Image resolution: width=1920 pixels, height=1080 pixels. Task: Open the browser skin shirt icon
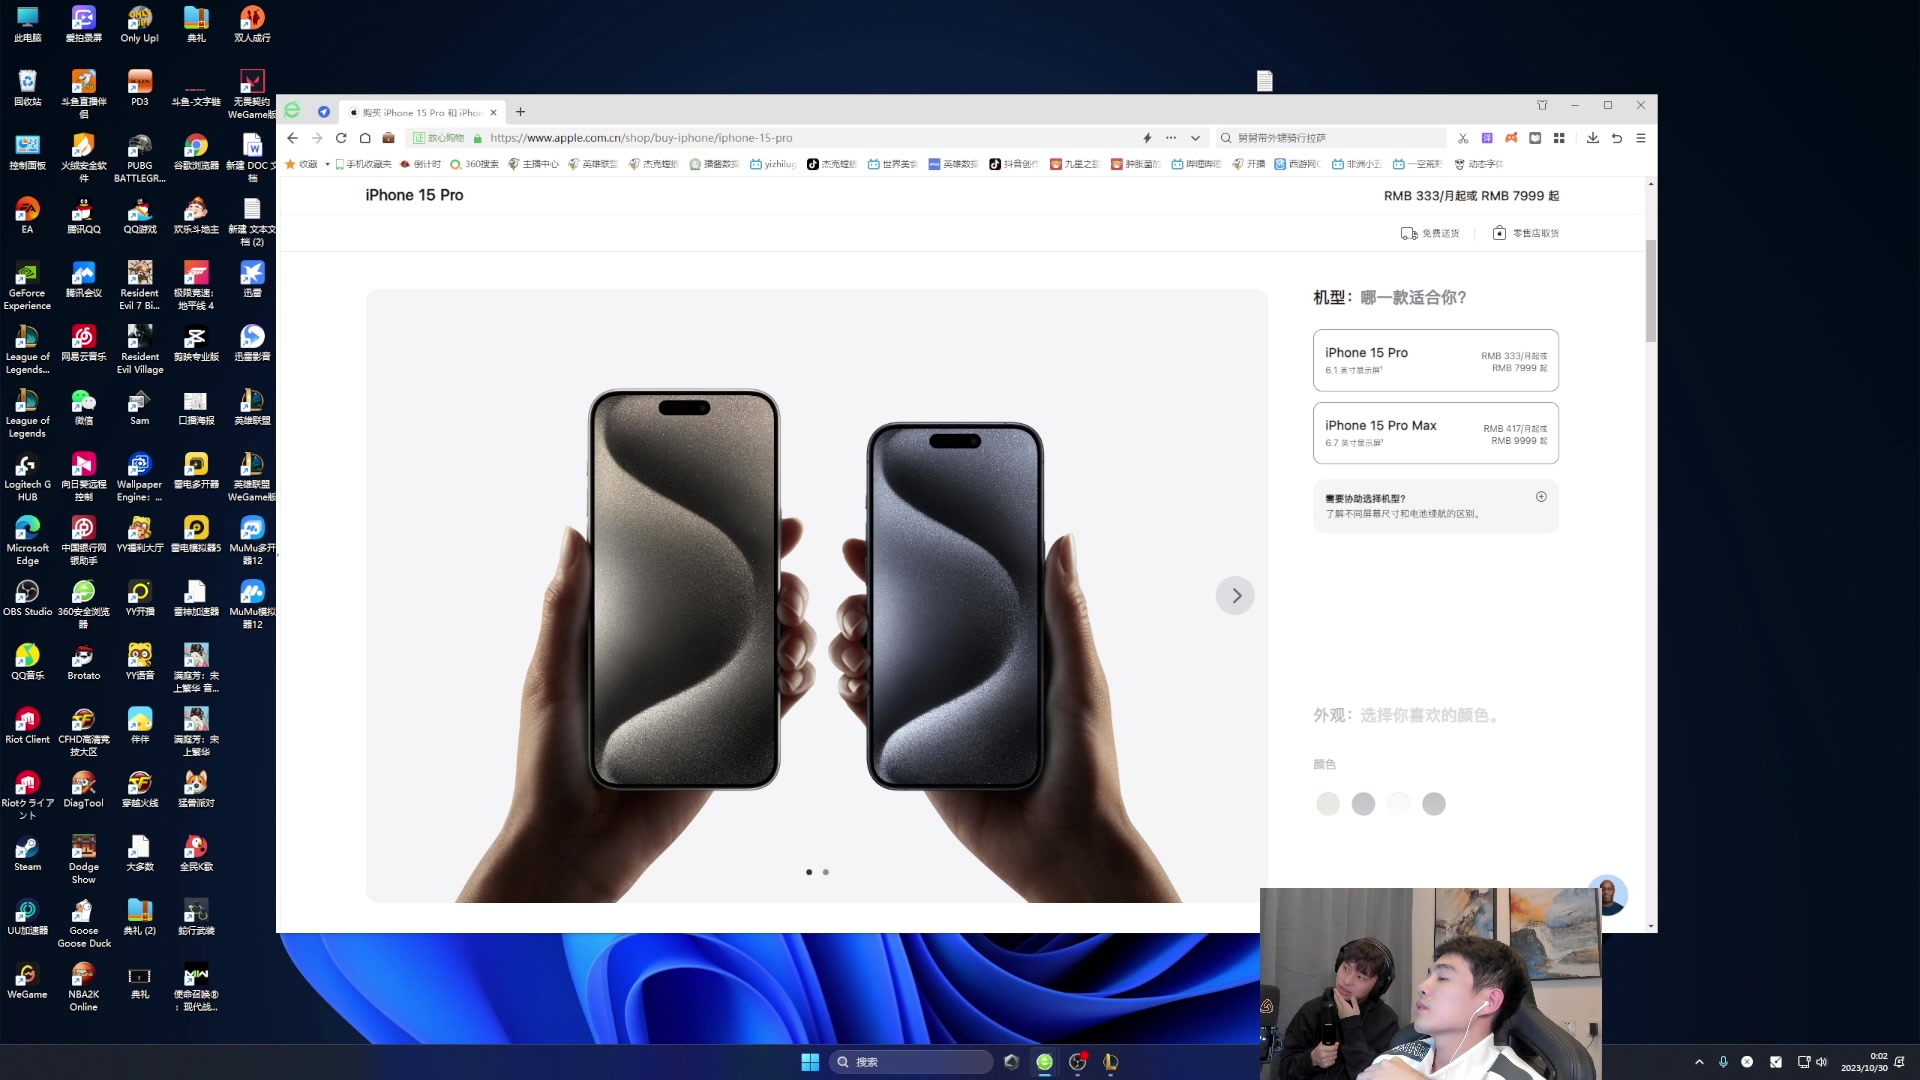[x=1542, y=105]
